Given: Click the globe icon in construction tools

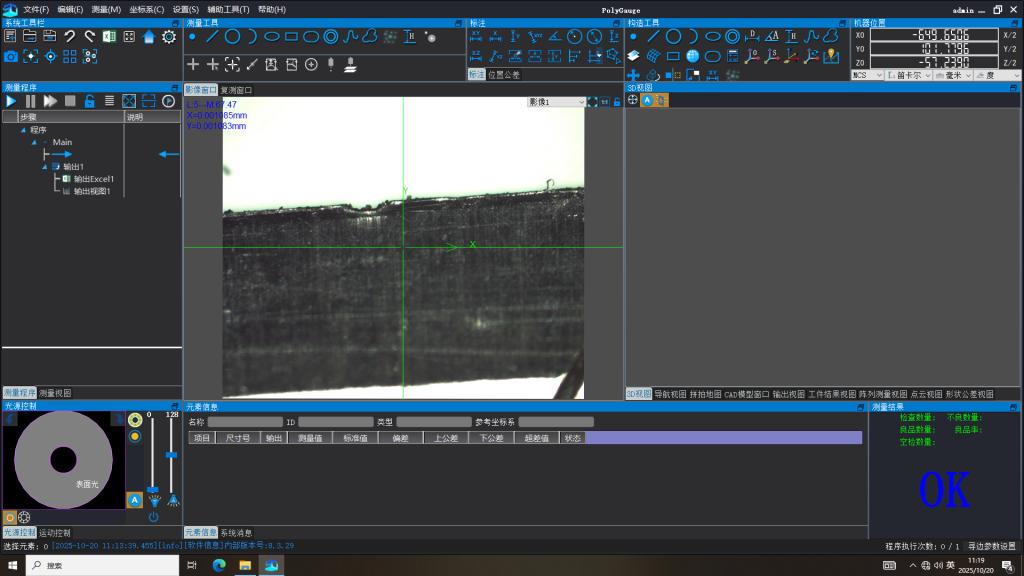Looking at the screenshot, I should tap(692, 56).
